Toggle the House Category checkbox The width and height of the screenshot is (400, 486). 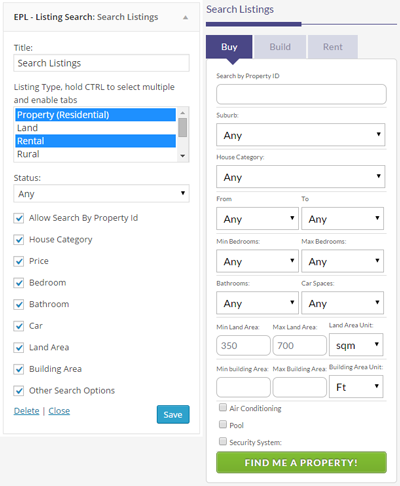tap(19, 240)
